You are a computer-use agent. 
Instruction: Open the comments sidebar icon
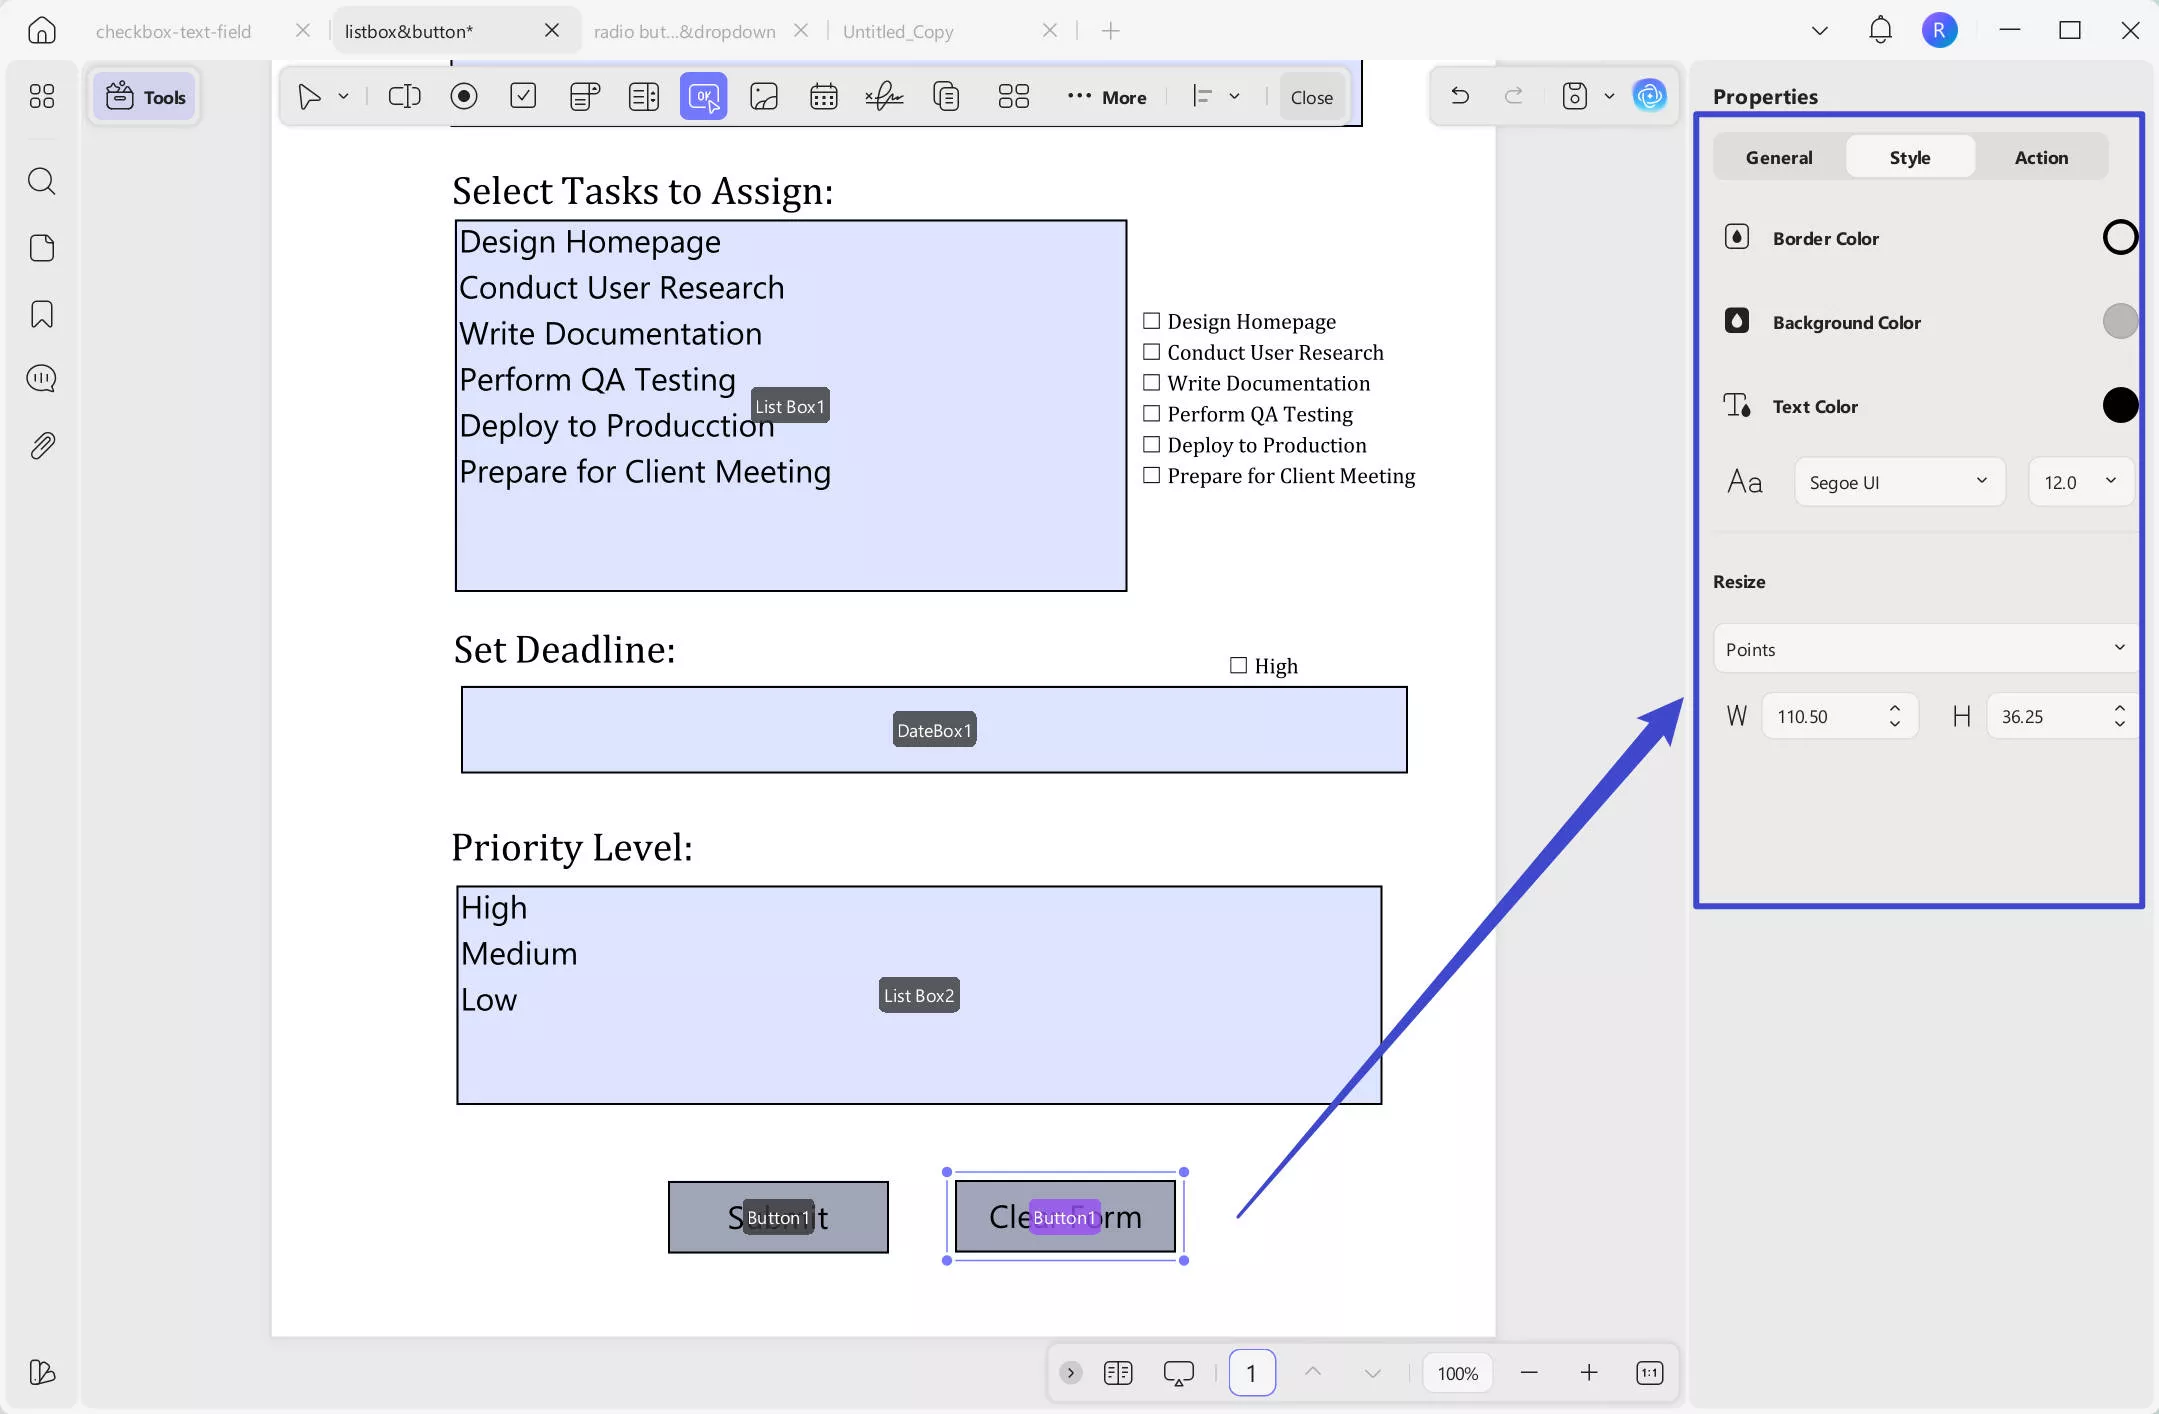[x=41, y=379]
